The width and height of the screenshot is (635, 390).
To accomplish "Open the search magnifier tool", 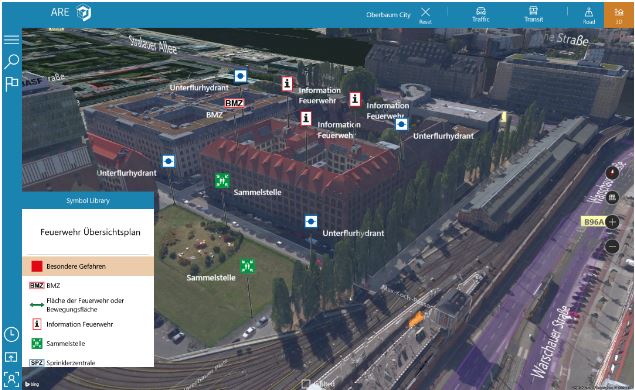I will click(11, 62).
